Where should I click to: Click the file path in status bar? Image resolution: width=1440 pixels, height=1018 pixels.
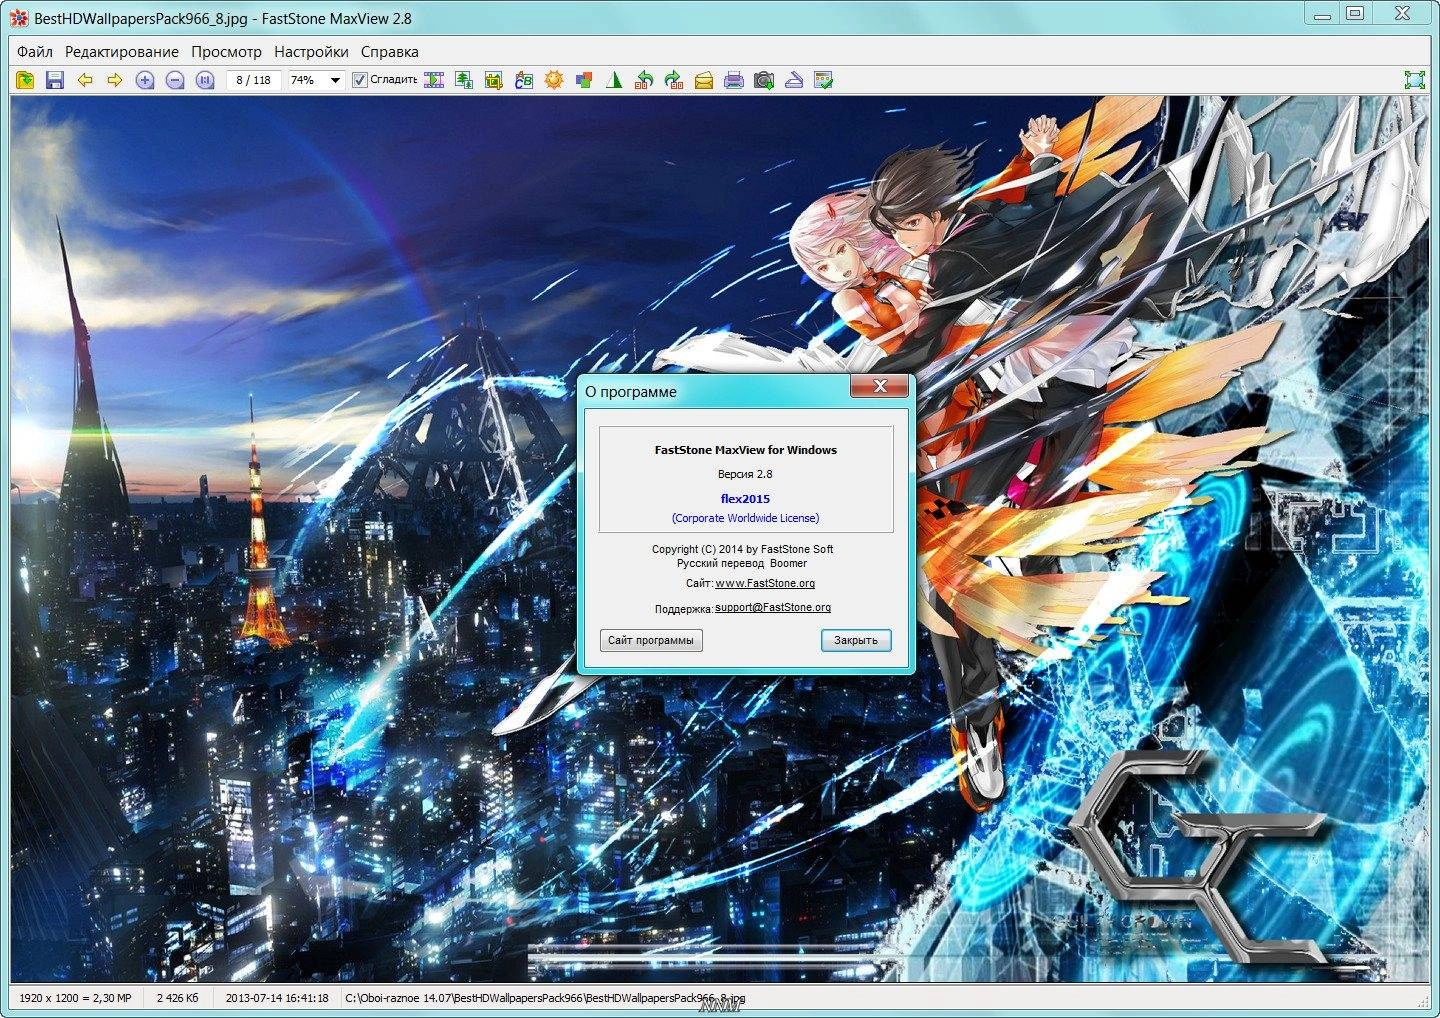tap(546, 998)
